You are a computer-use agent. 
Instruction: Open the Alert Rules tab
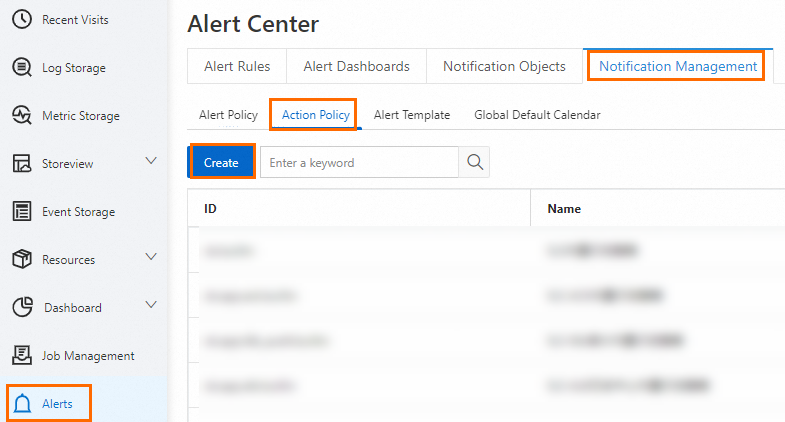[237, 66]
